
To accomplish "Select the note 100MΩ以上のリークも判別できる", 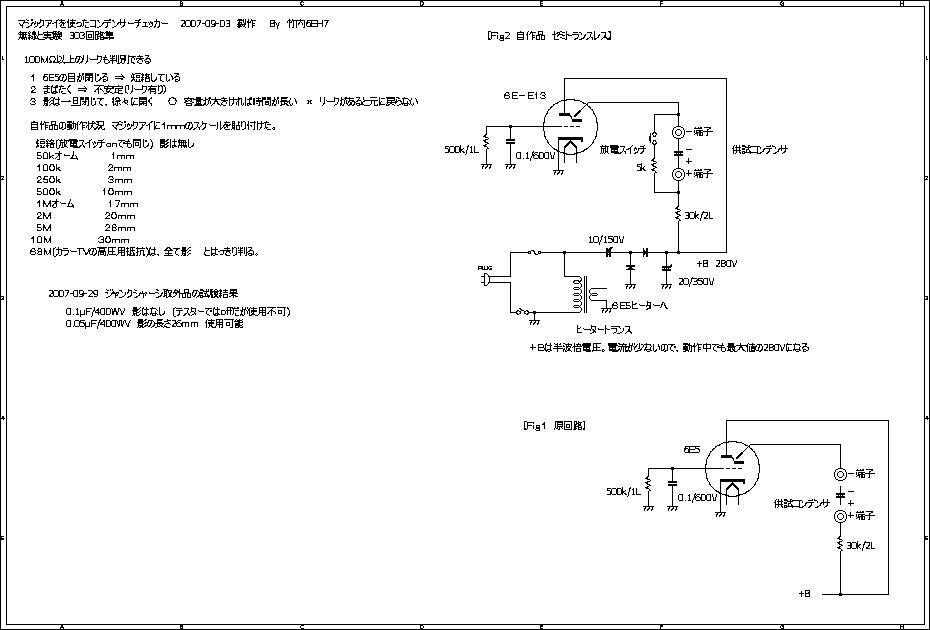I will click(88, 60).
